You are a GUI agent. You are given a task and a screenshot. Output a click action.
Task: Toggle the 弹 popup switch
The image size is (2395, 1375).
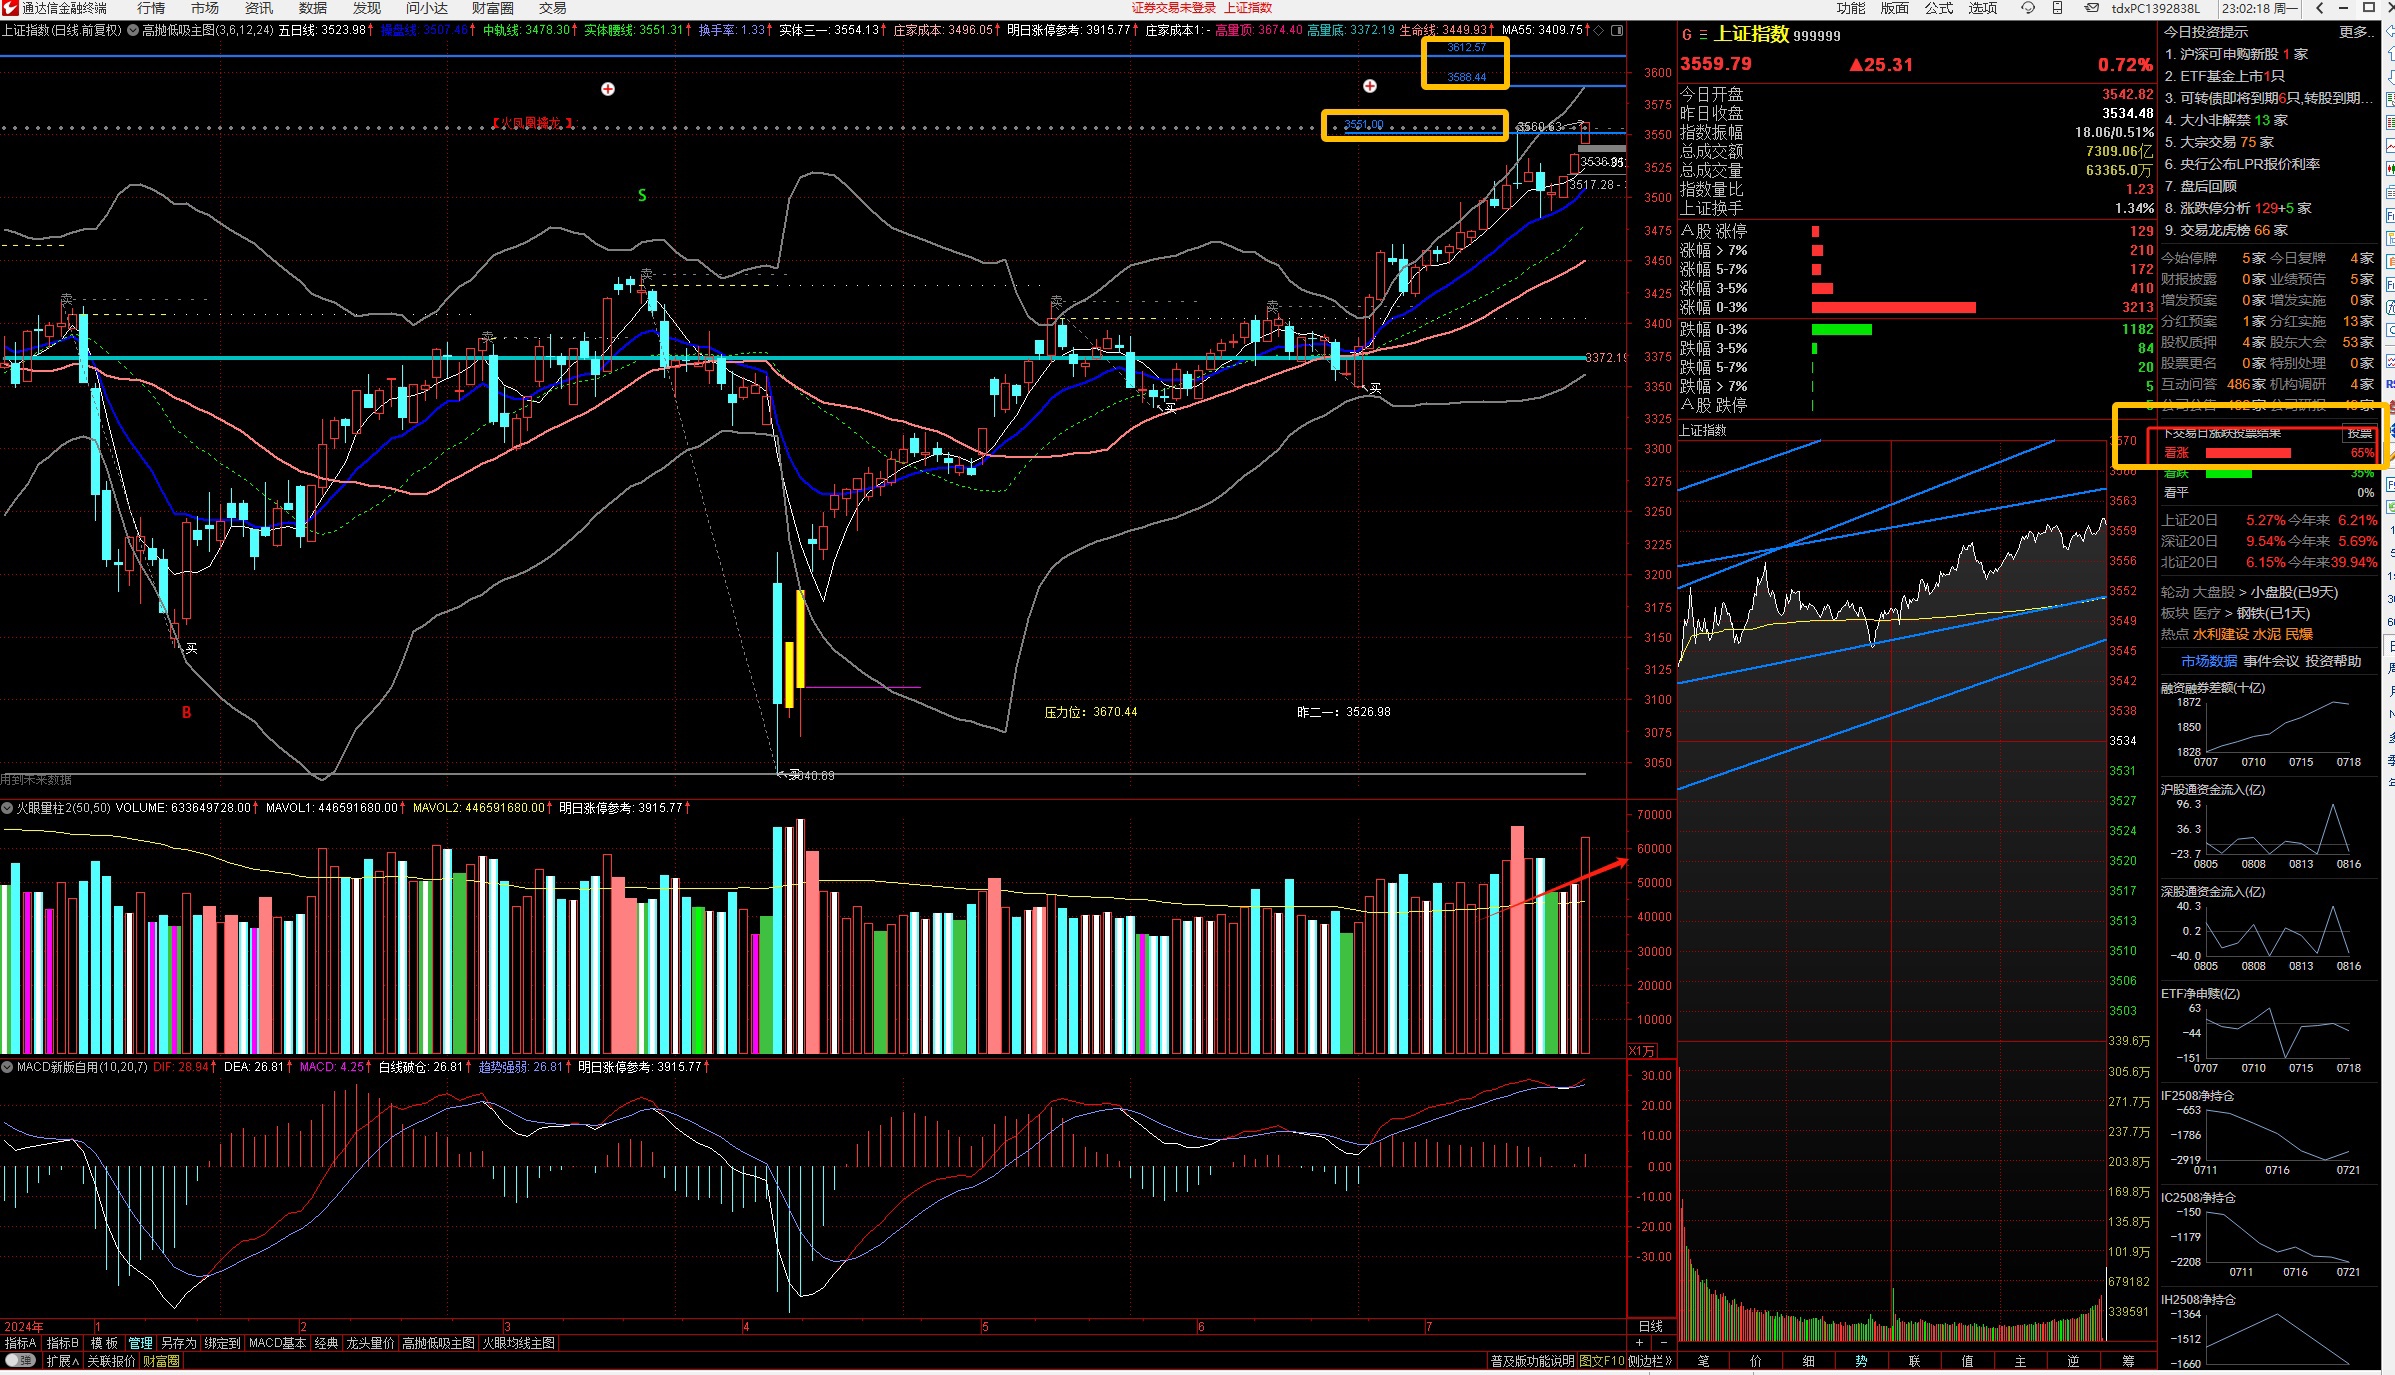point(20,1361)
